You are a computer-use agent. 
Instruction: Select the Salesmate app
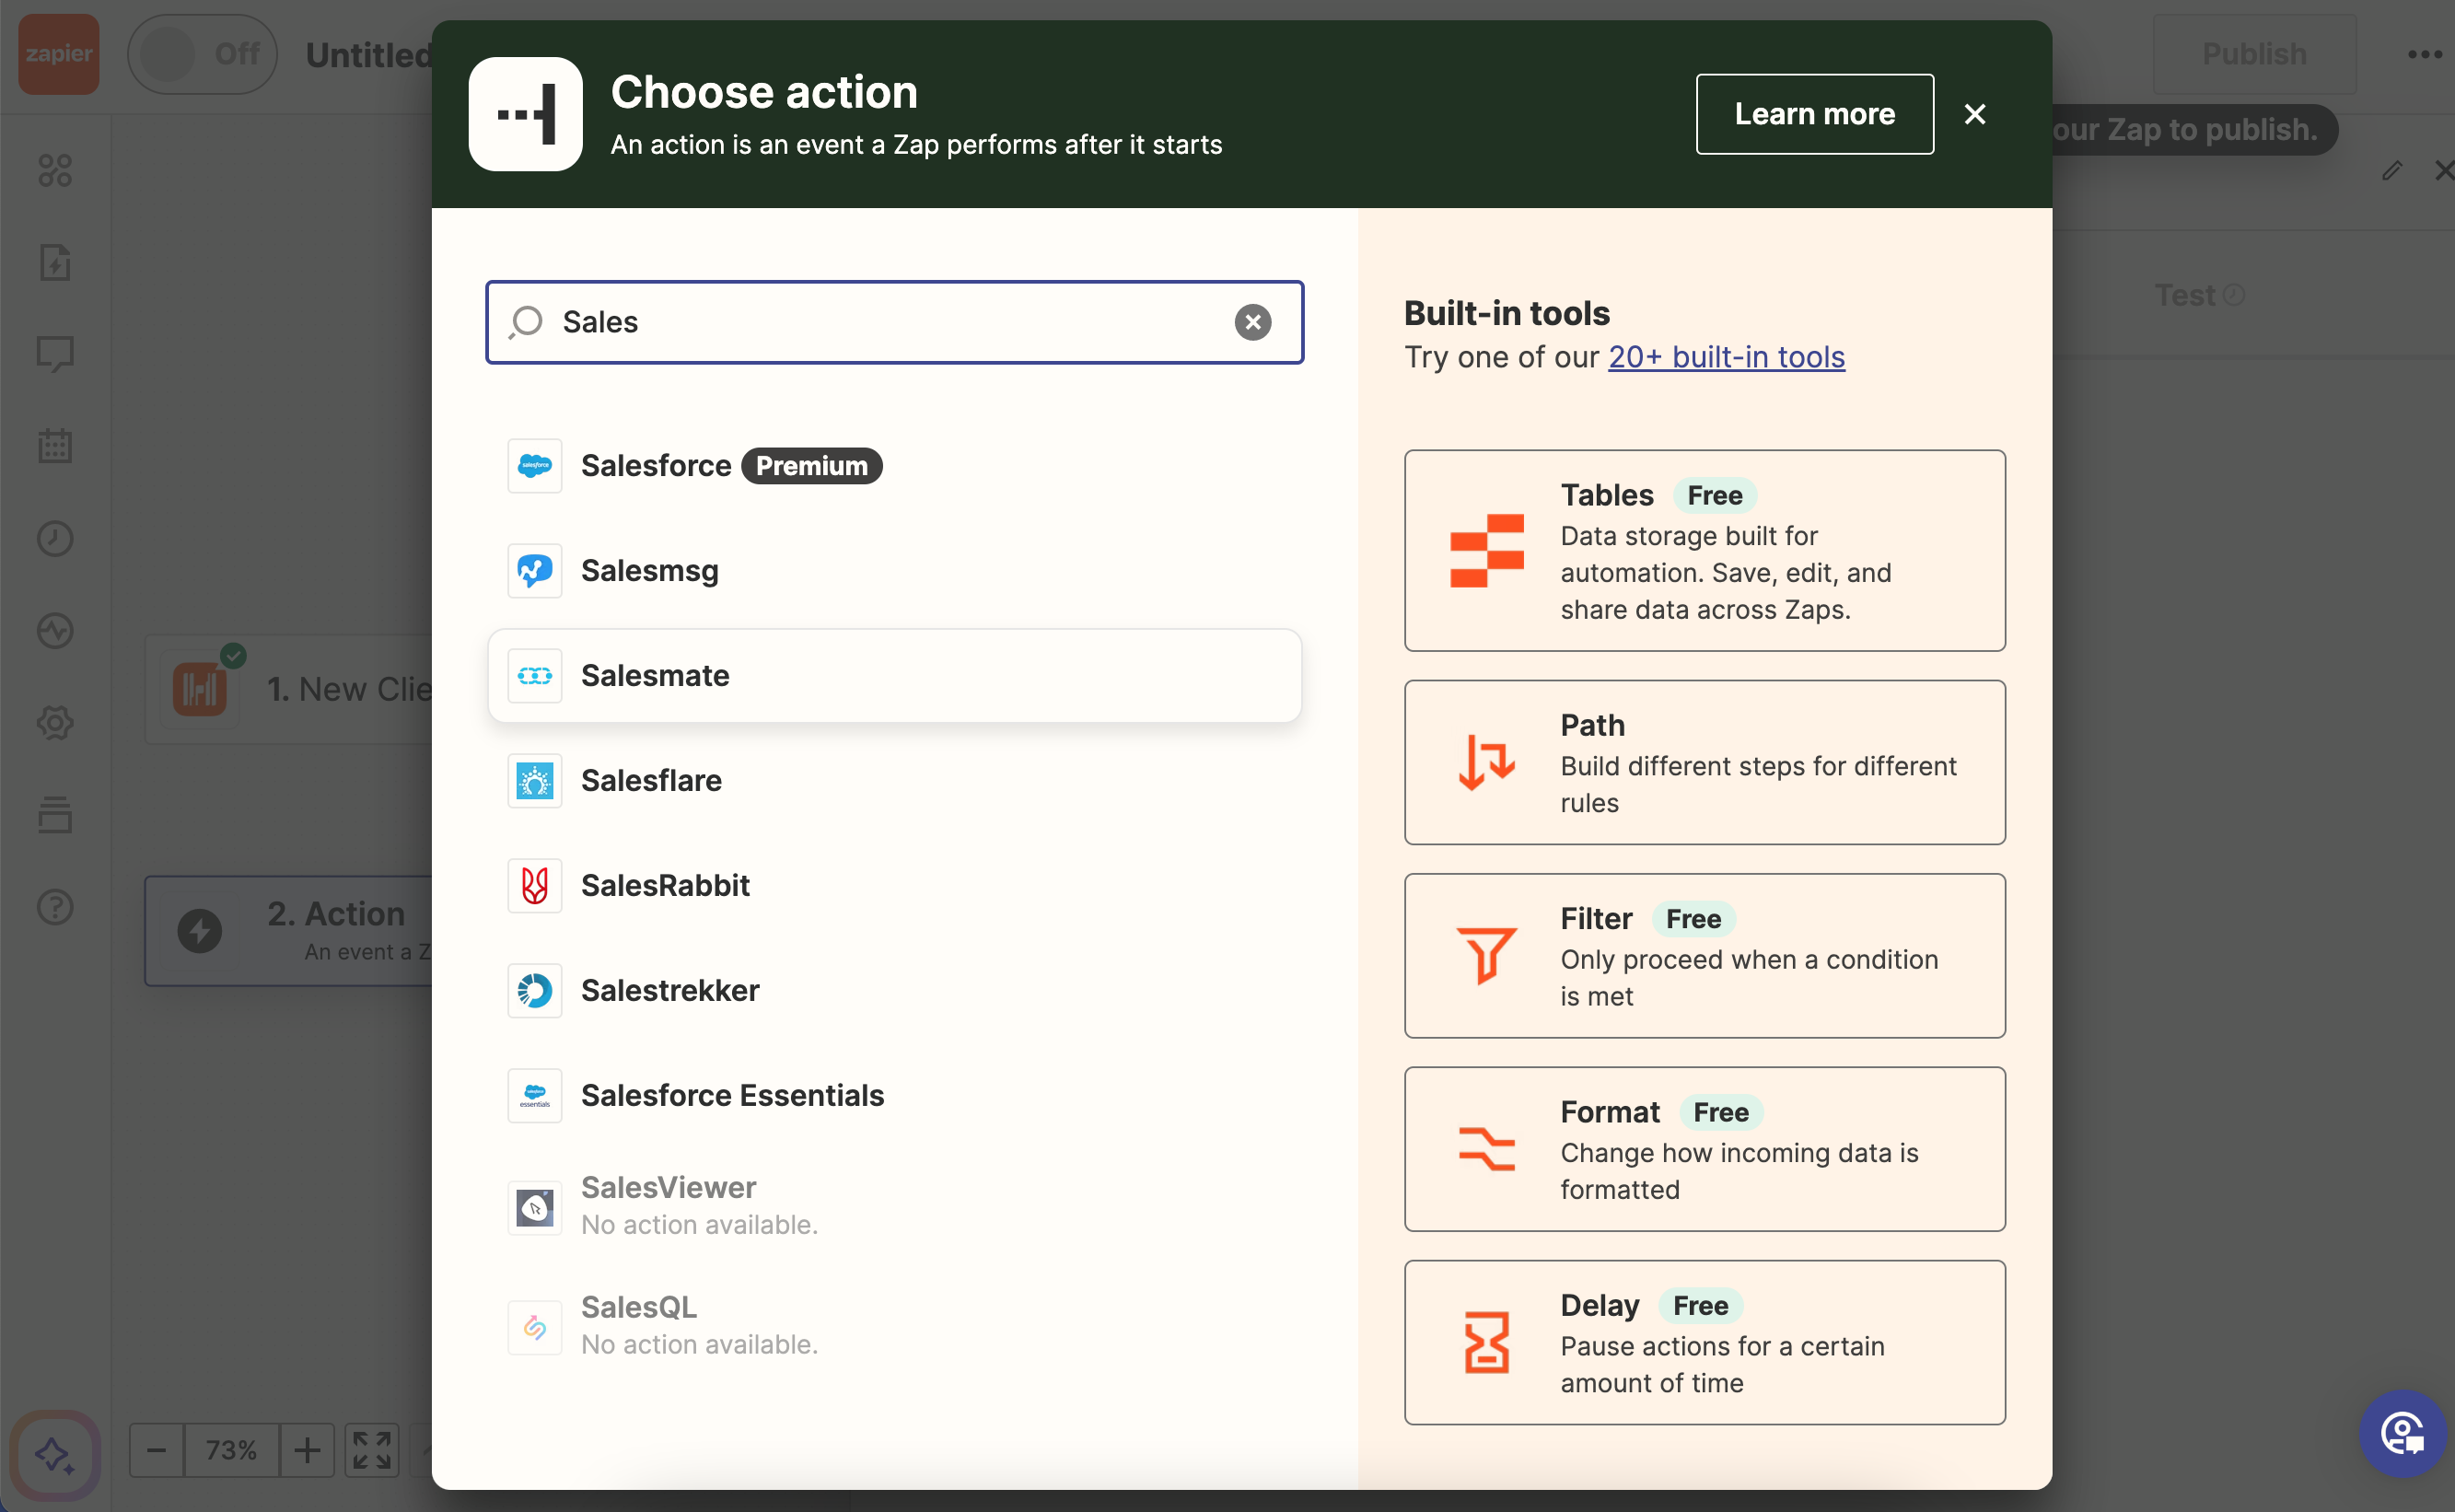[894, 676]
